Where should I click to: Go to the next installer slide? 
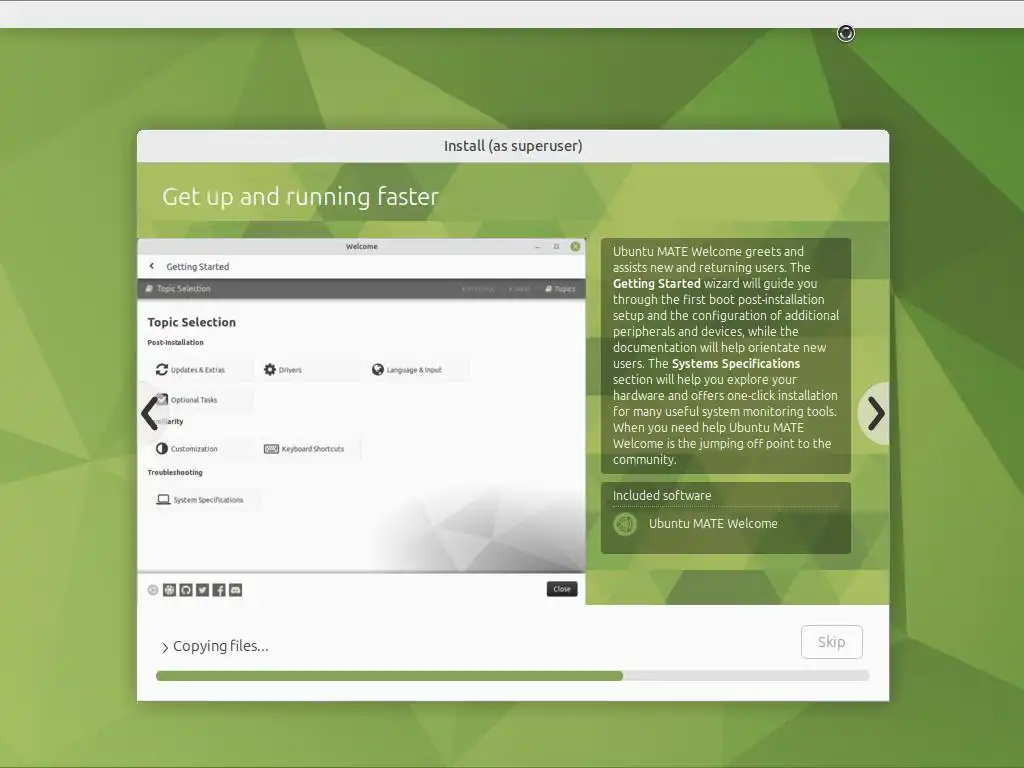(x=875, y=413)
